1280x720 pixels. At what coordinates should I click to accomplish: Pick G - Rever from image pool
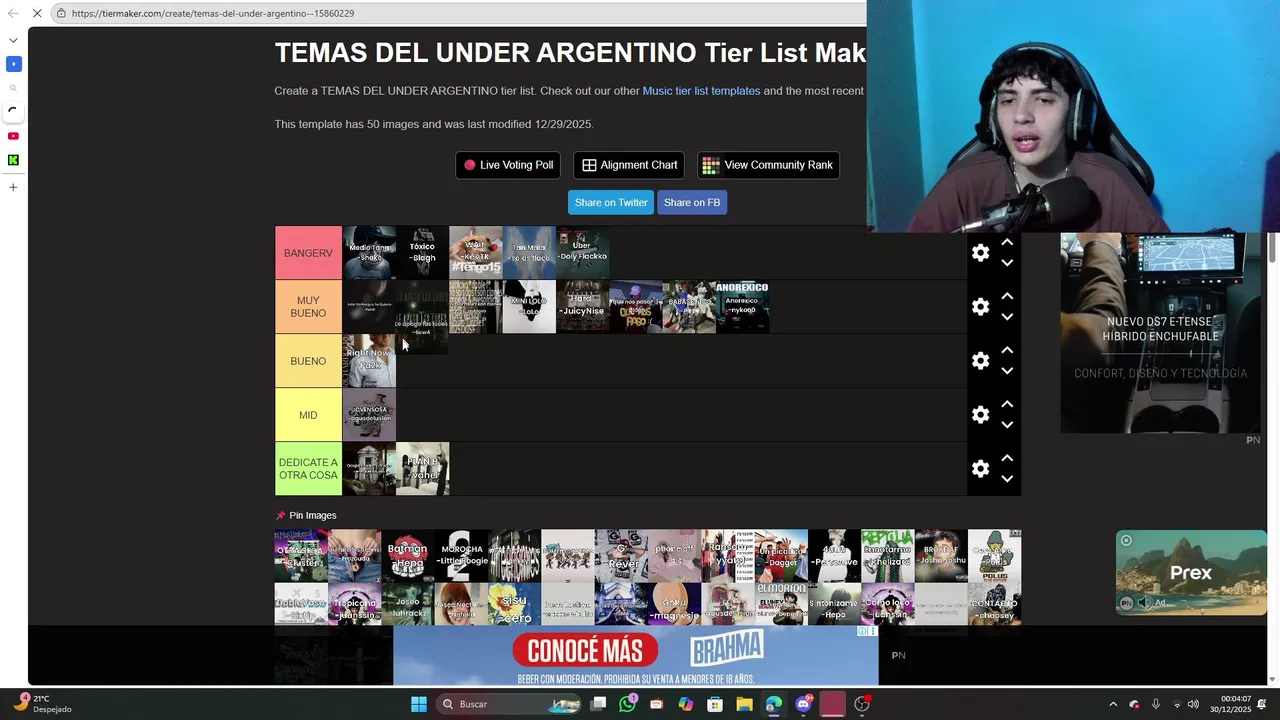tap(621, 556)
